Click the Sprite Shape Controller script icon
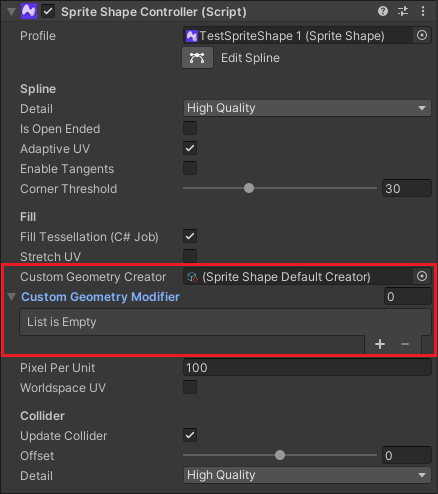The width and height of the screenshot is (438, 494). [x=29, y=11]
